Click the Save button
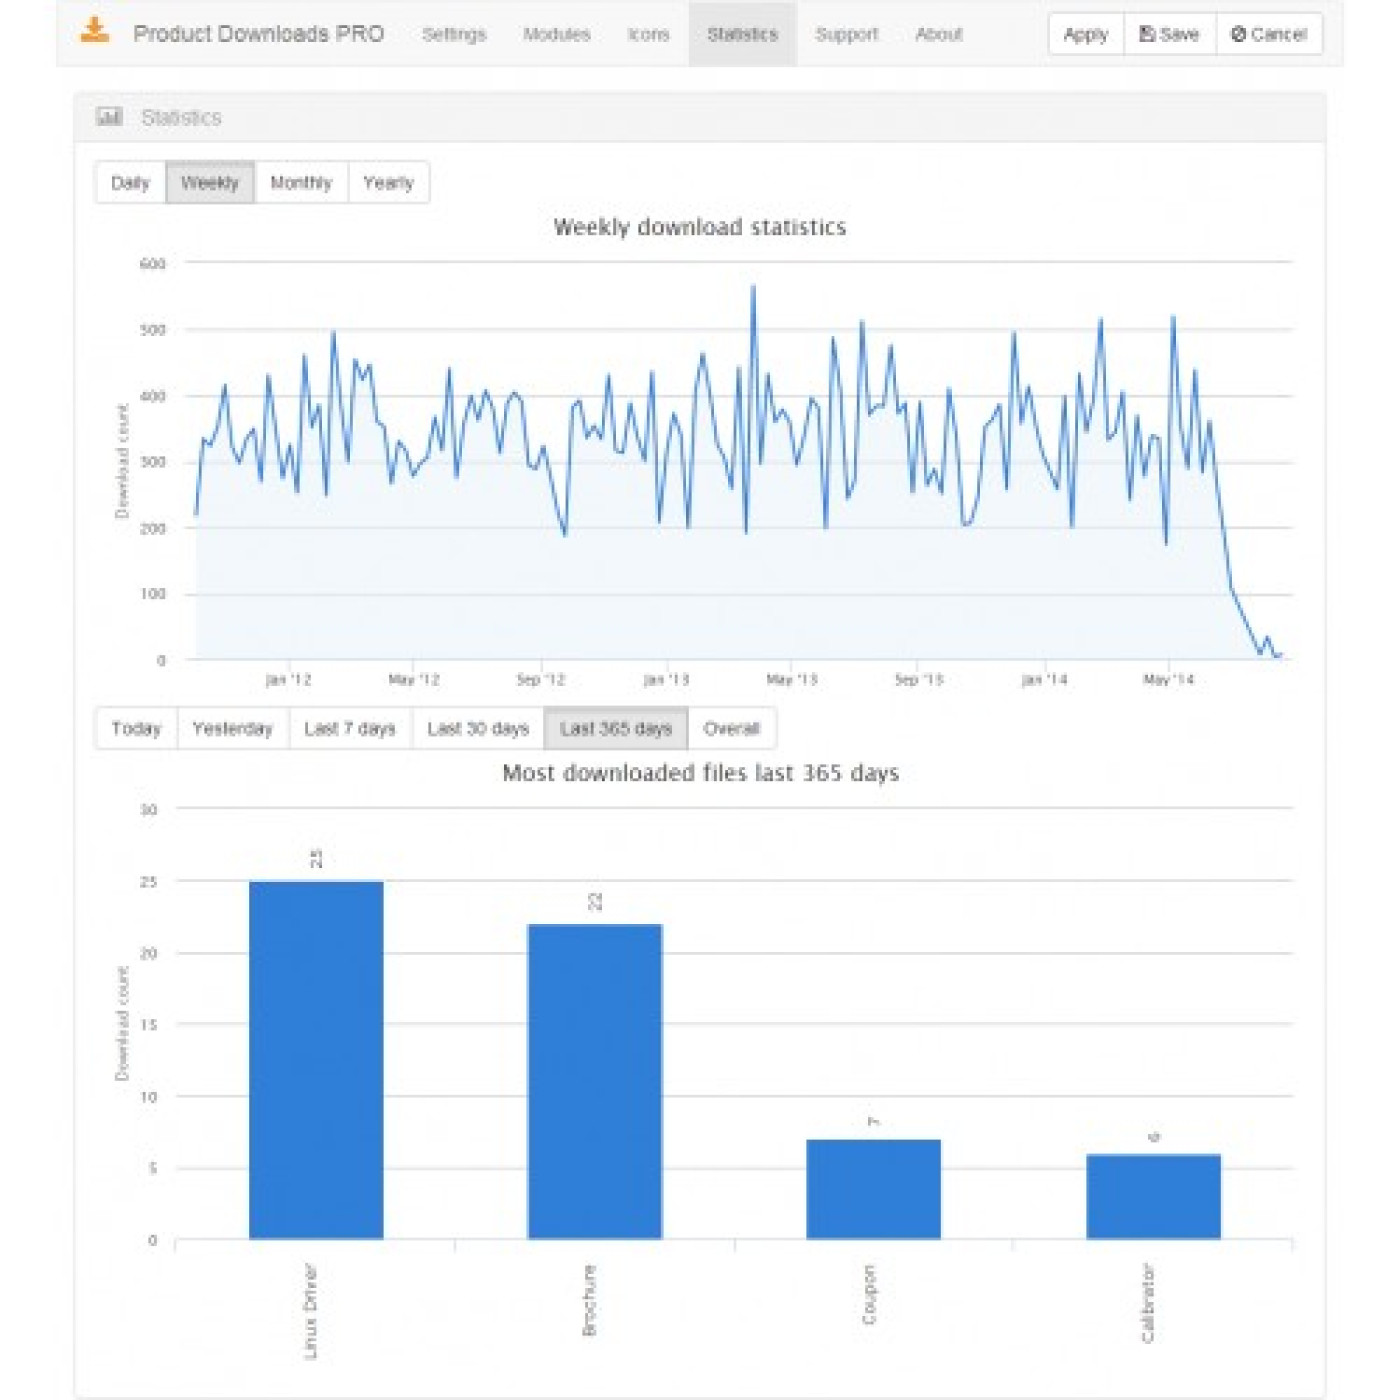Viewport: 1400px width, 1400px height. 1169,34
